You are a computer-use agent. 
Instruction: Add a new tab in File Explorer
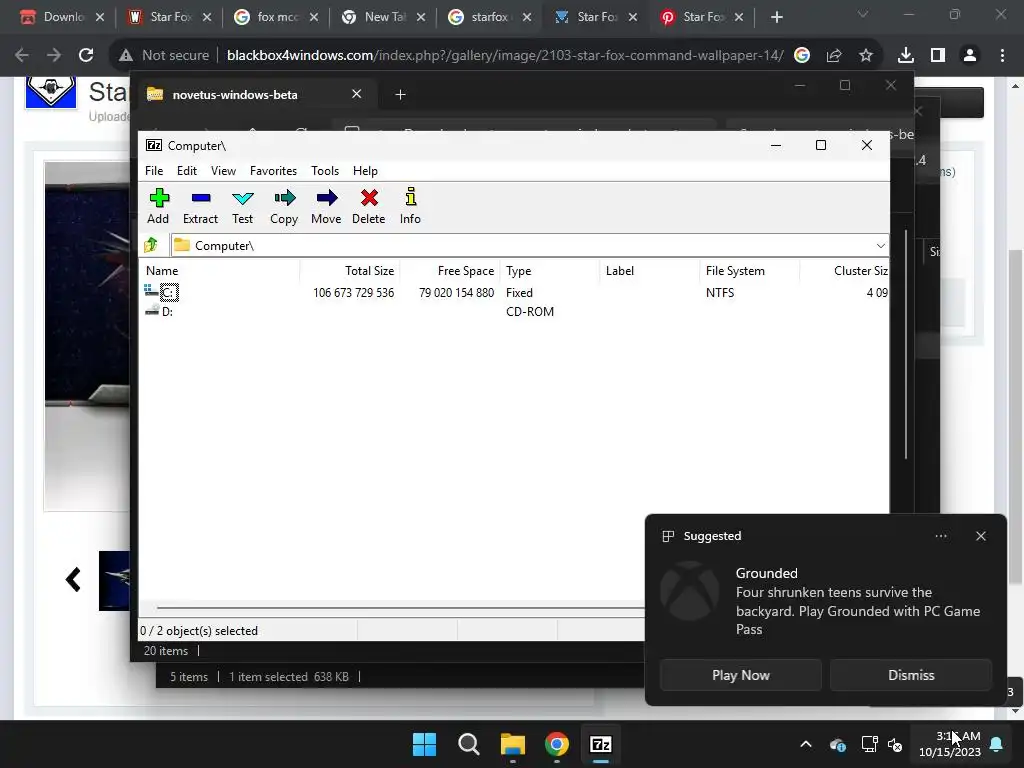tap(400, 95)
